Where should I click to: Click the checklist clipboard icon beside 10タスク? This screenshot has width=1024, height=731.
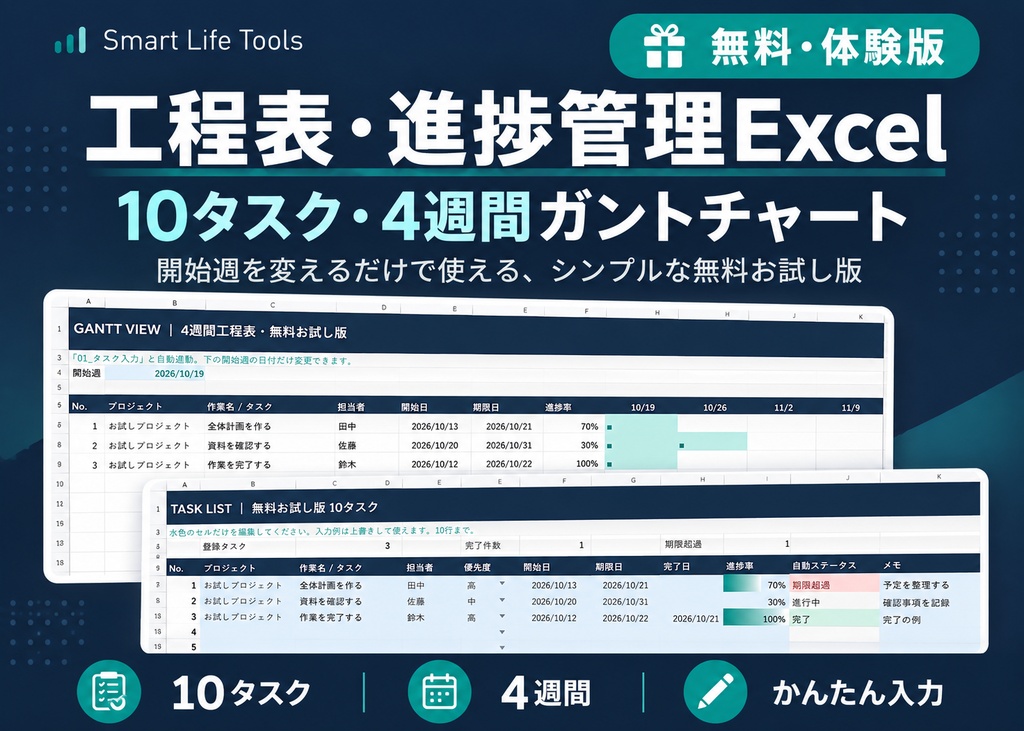click(x=108, y=691)
